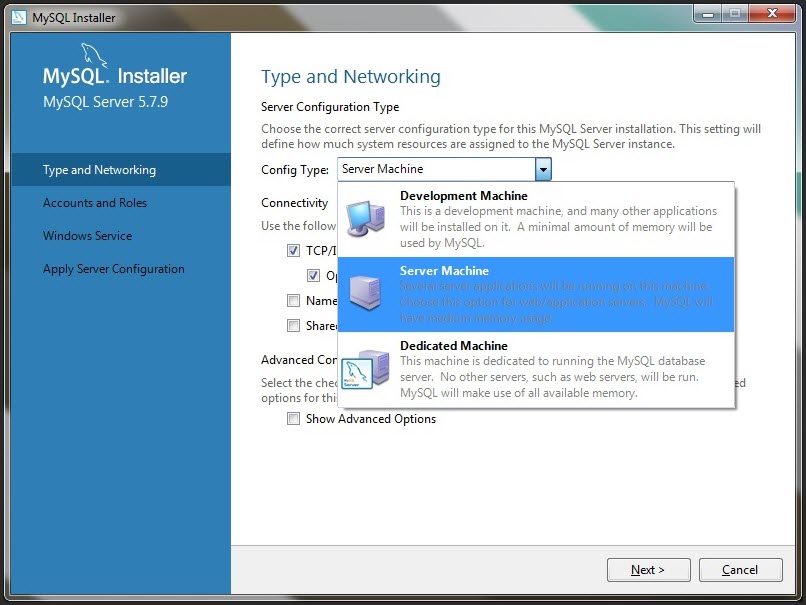Click the Show Advanced Options label text
The image size is (806, 605).
coord(371,419)
